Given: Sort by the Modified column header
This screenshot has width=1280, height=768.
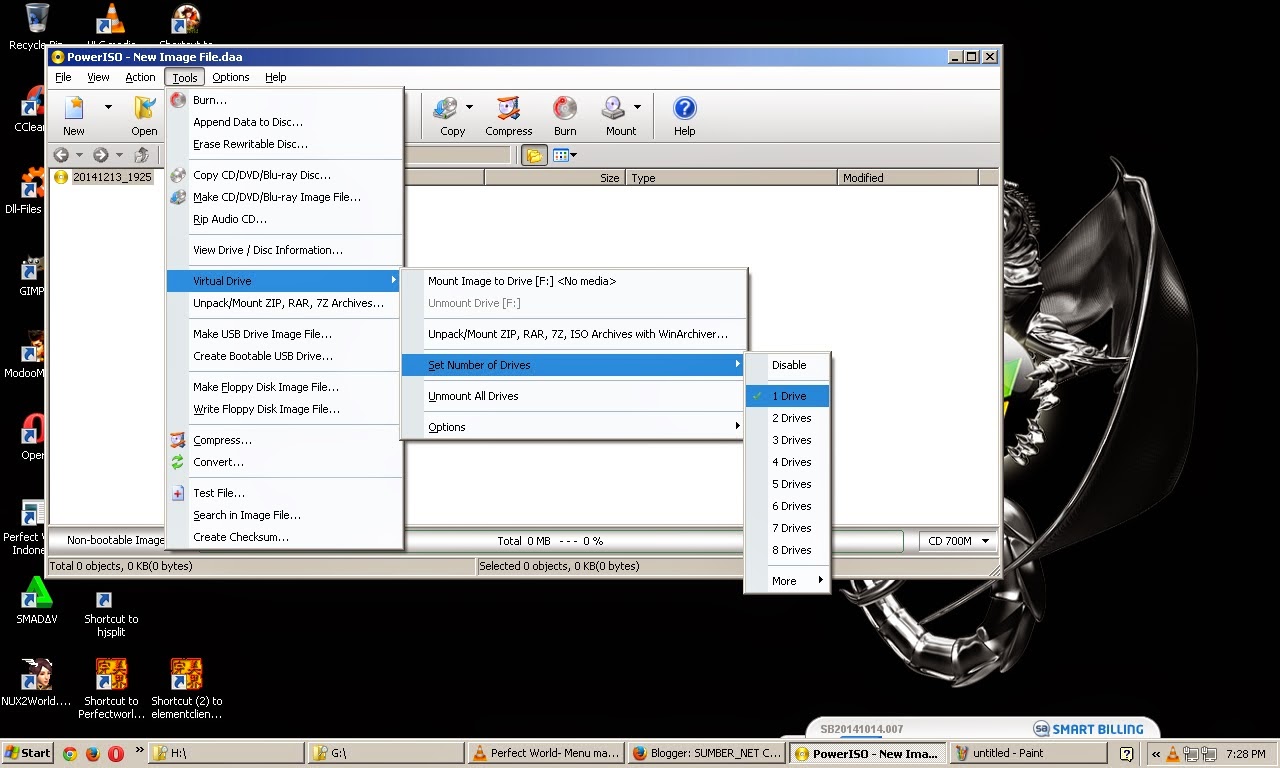Looking at the screenshot, I should (x=908, y=178).
